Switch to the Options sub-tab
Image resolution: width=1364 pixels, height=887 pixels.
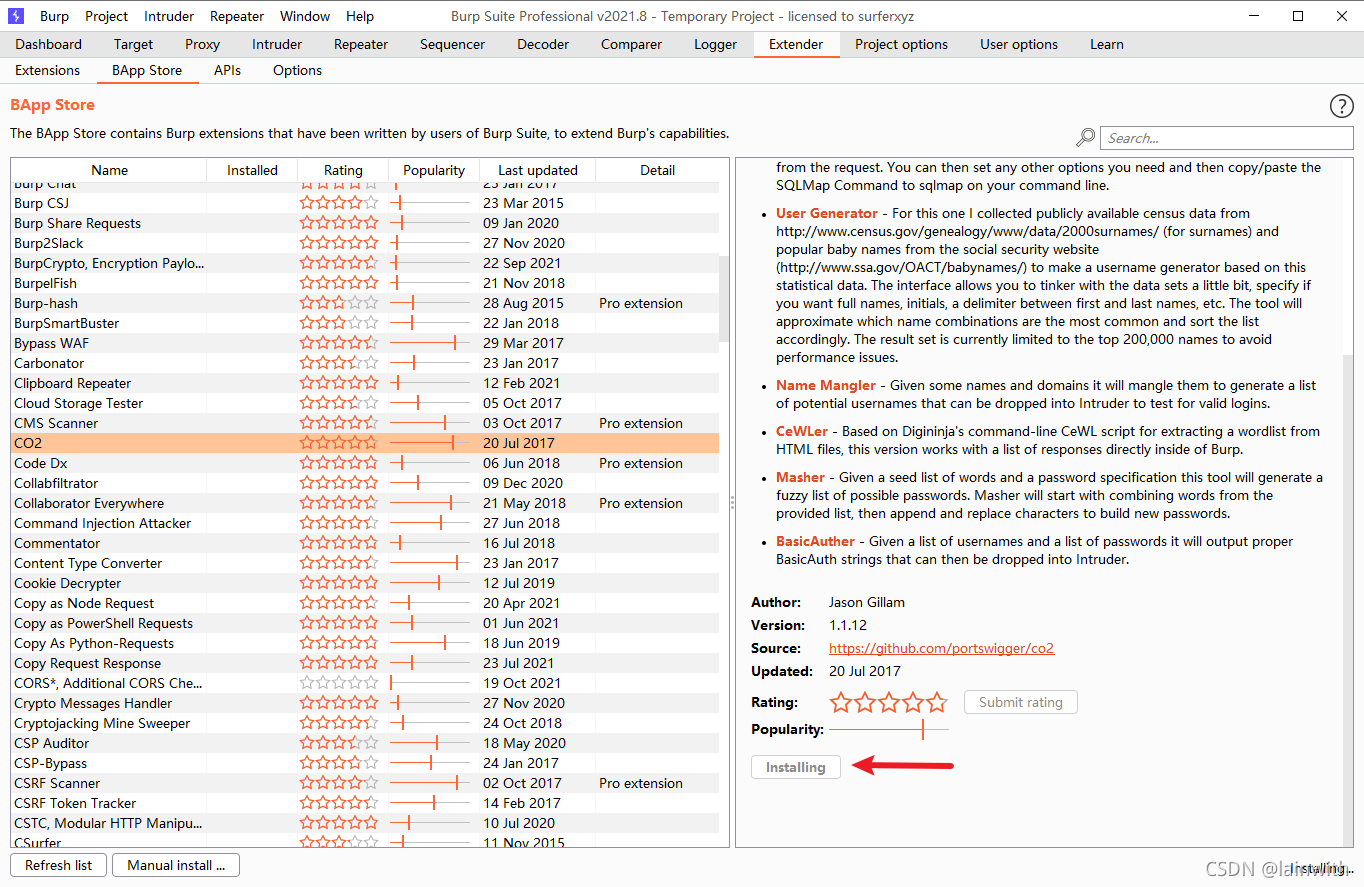click(297, 70)
